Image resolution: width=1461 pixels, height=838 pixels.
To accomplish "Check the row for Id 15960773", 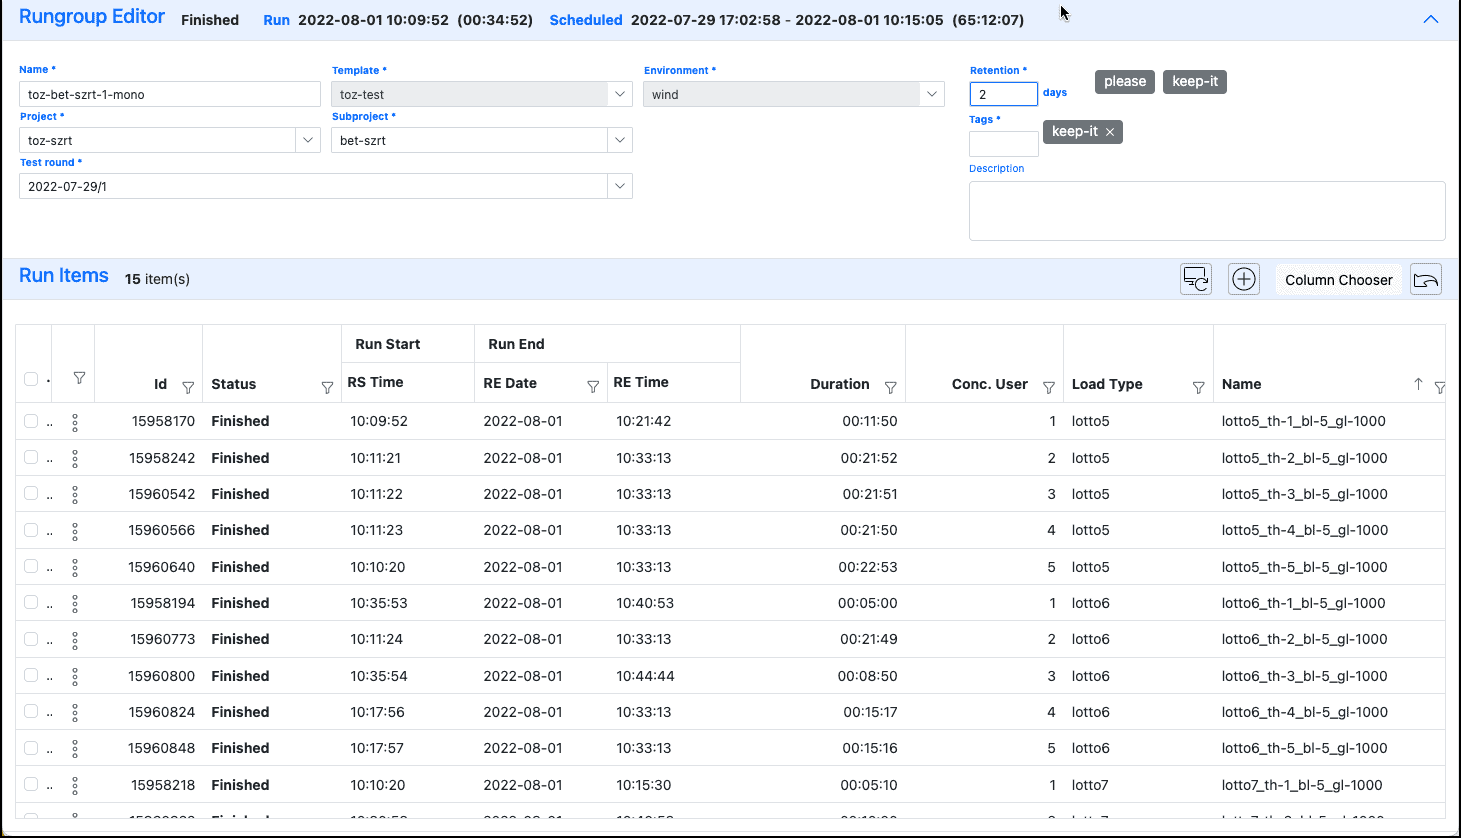I will coord(31,639).
